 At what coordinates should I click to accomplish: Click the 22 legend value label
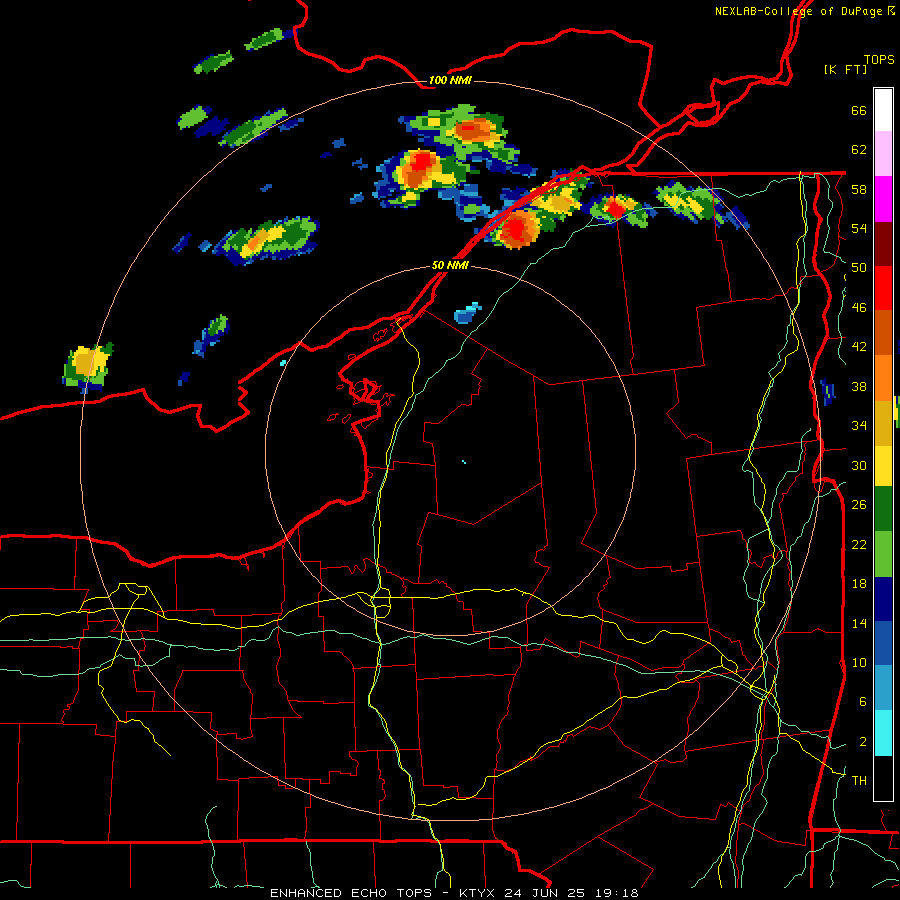point(859,544)
